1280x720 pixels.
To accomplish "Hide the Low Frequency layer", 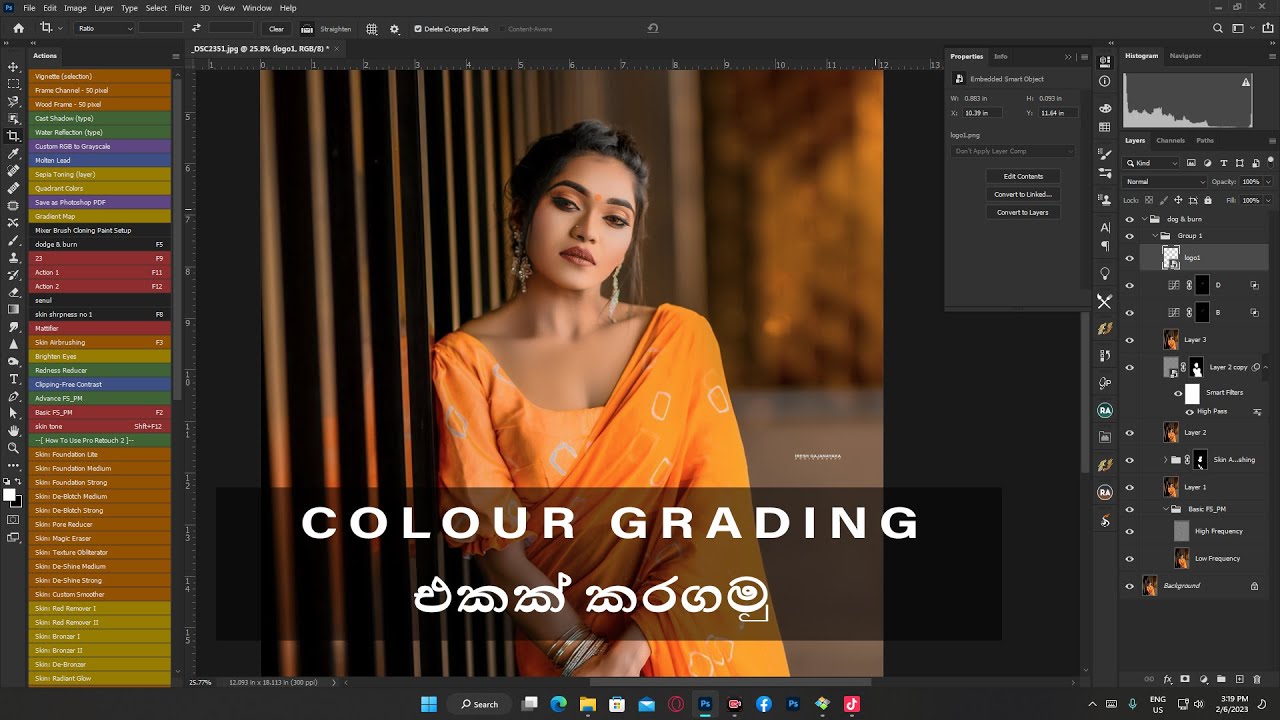I will [x=1130, y=559].
